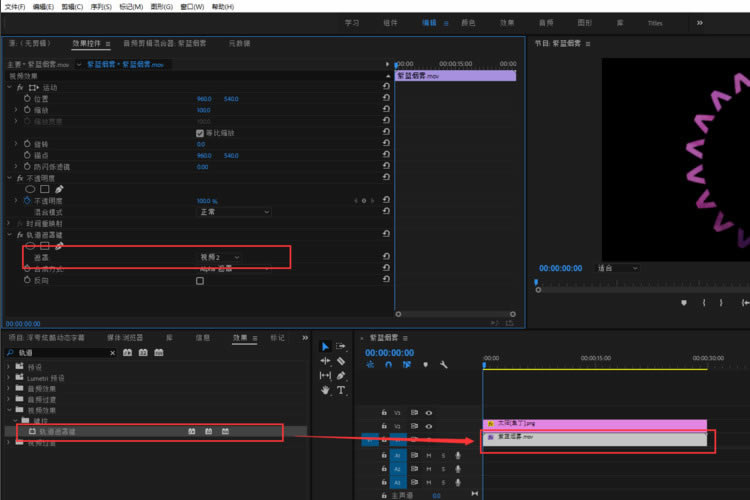The width and height of the screenshot is (750, 500).
Task: Toggle V3 track eye visibility
Action: tap(429, 412)
